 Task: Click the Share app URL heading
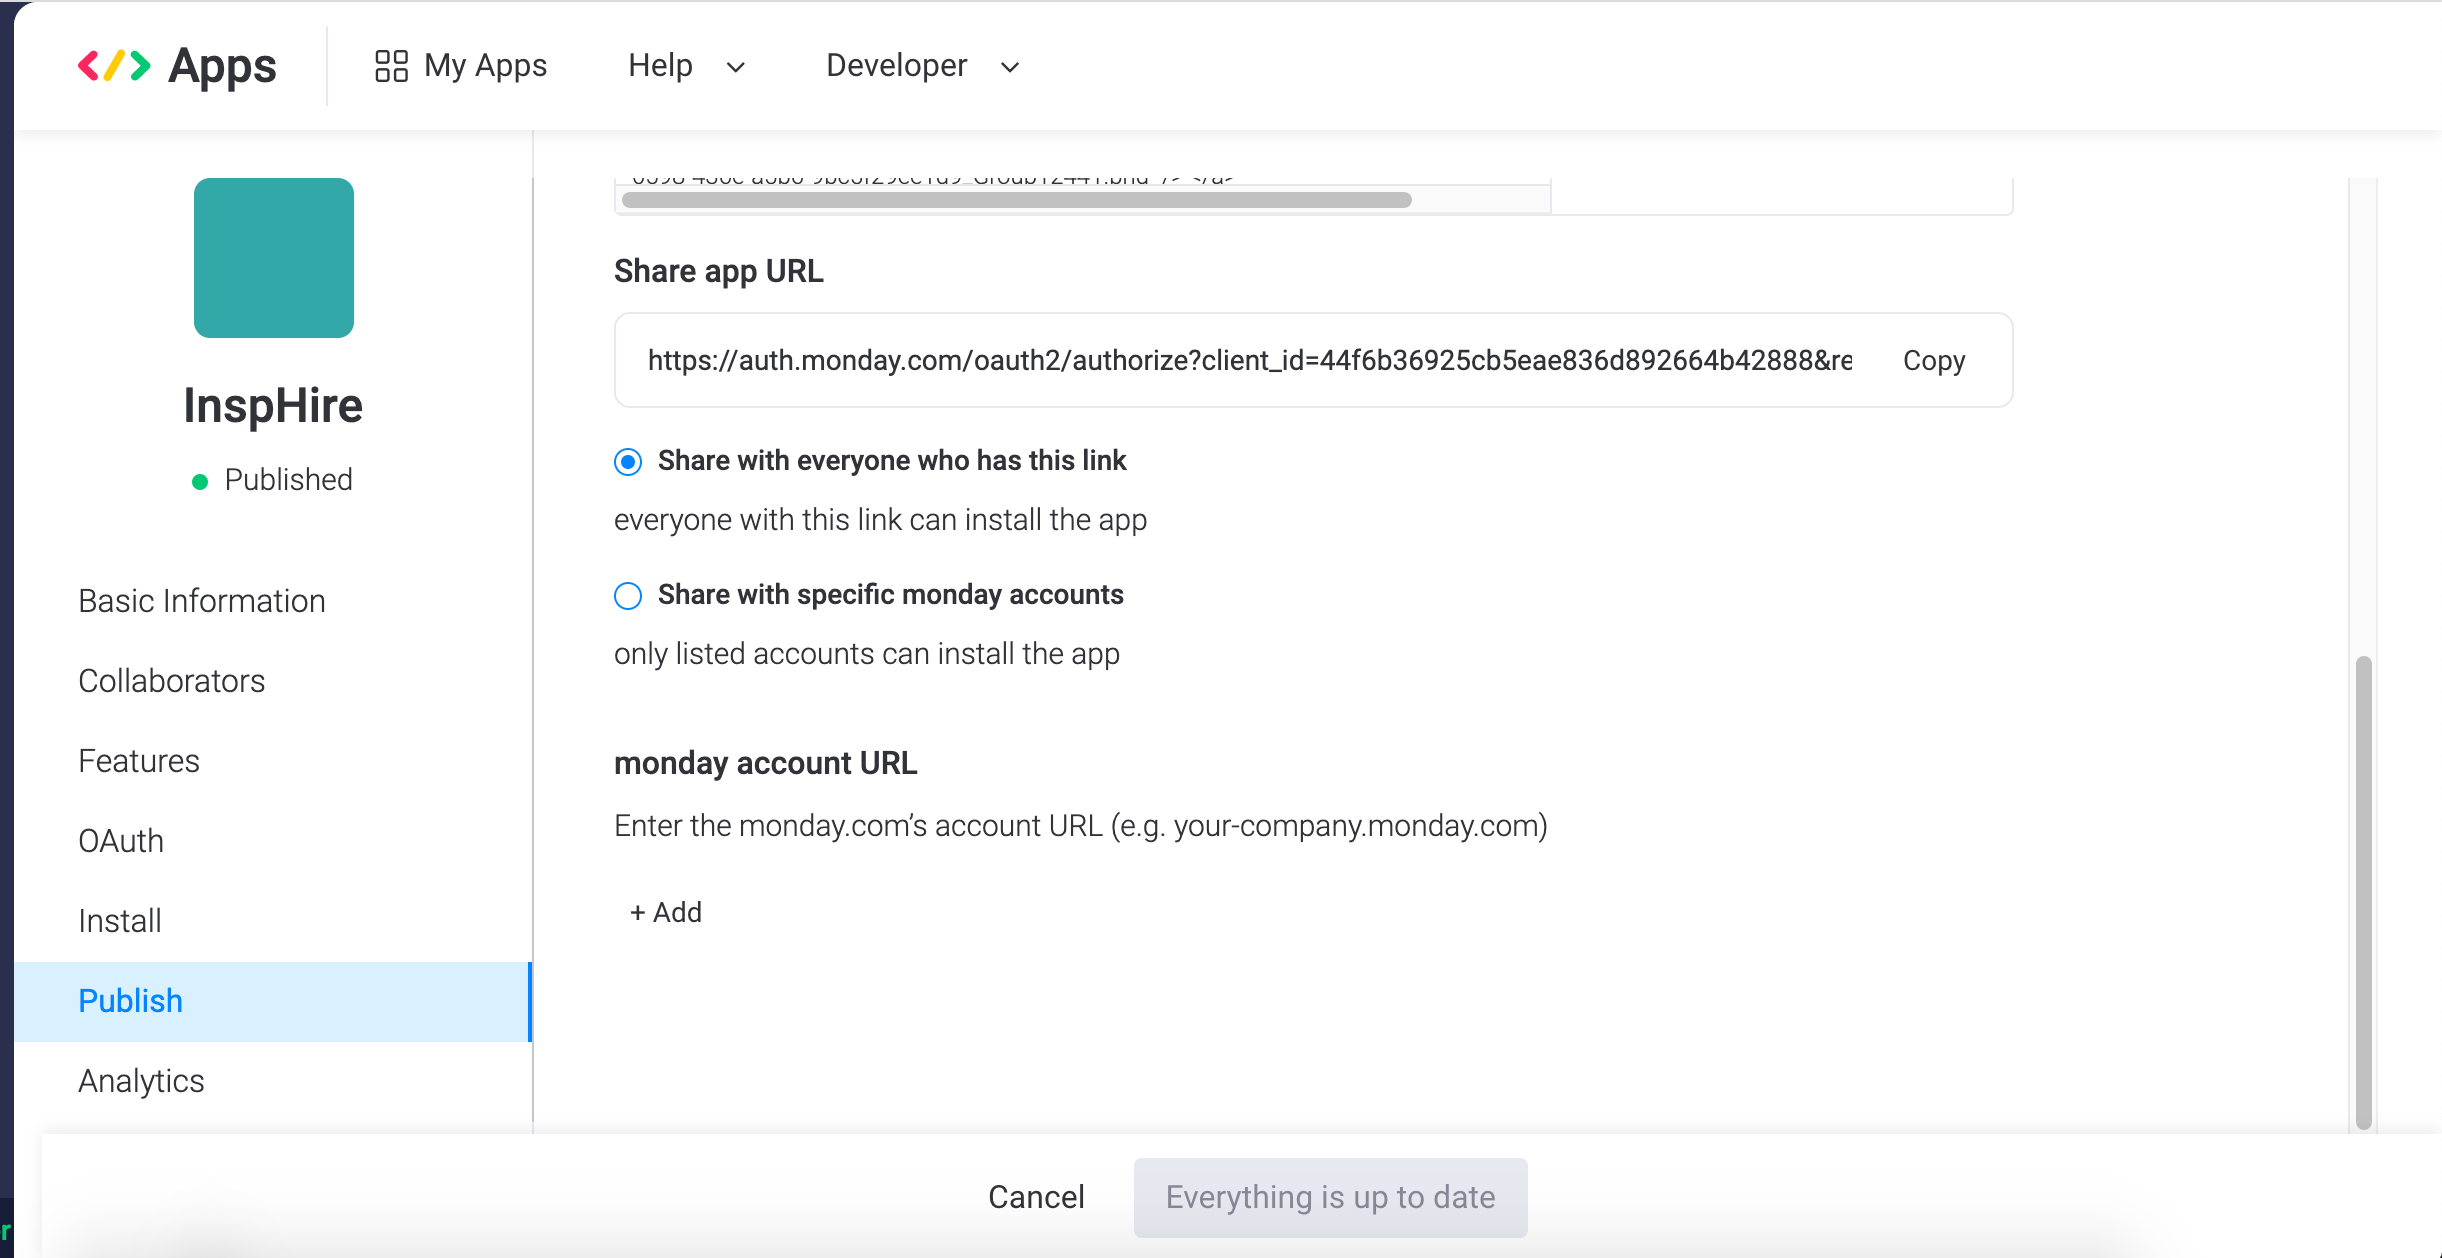[718, 271]
